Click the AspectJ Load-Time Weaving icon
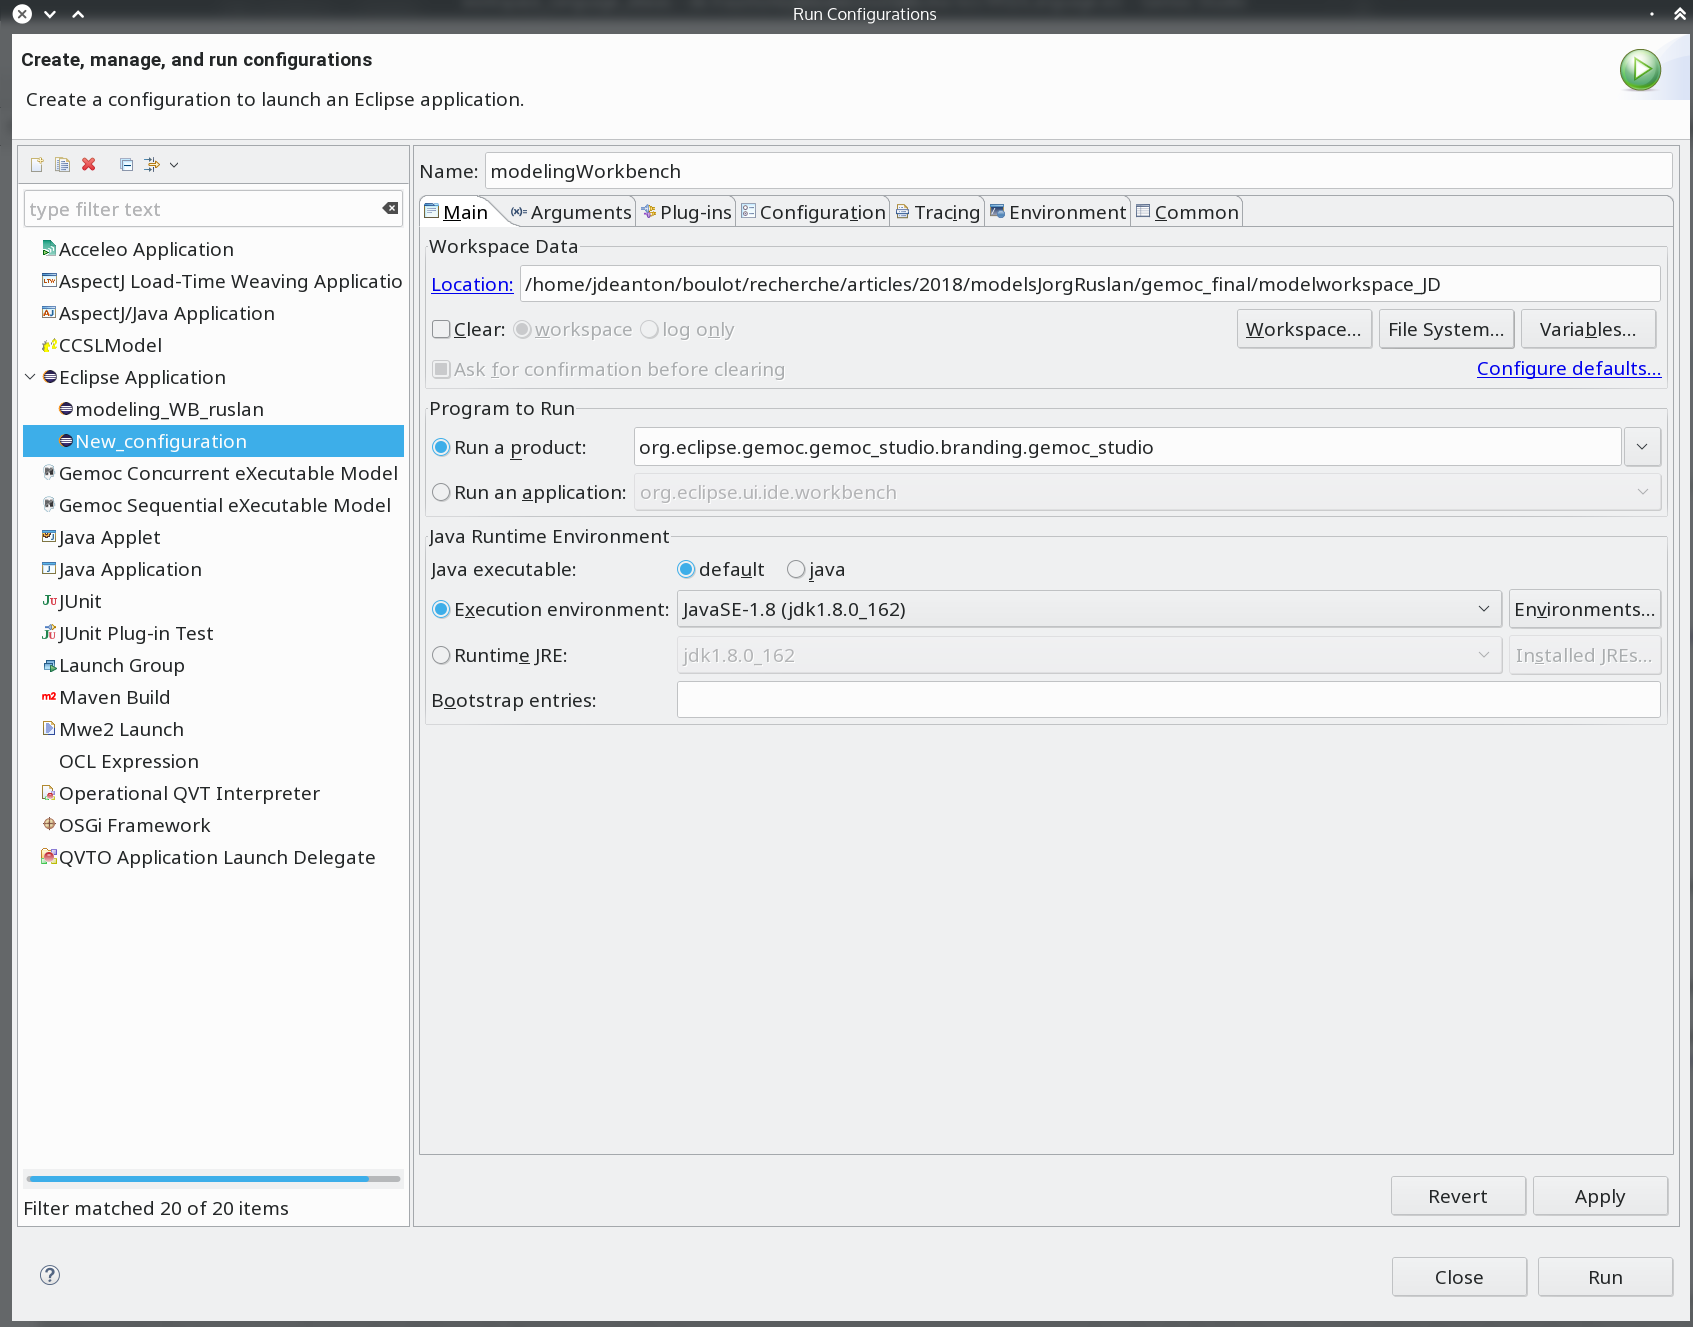 49,280
